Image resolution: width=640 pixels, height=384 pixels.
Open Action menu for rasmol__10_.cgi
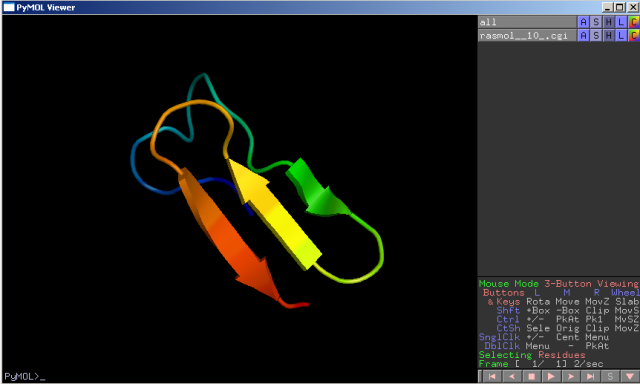(583, 36)
